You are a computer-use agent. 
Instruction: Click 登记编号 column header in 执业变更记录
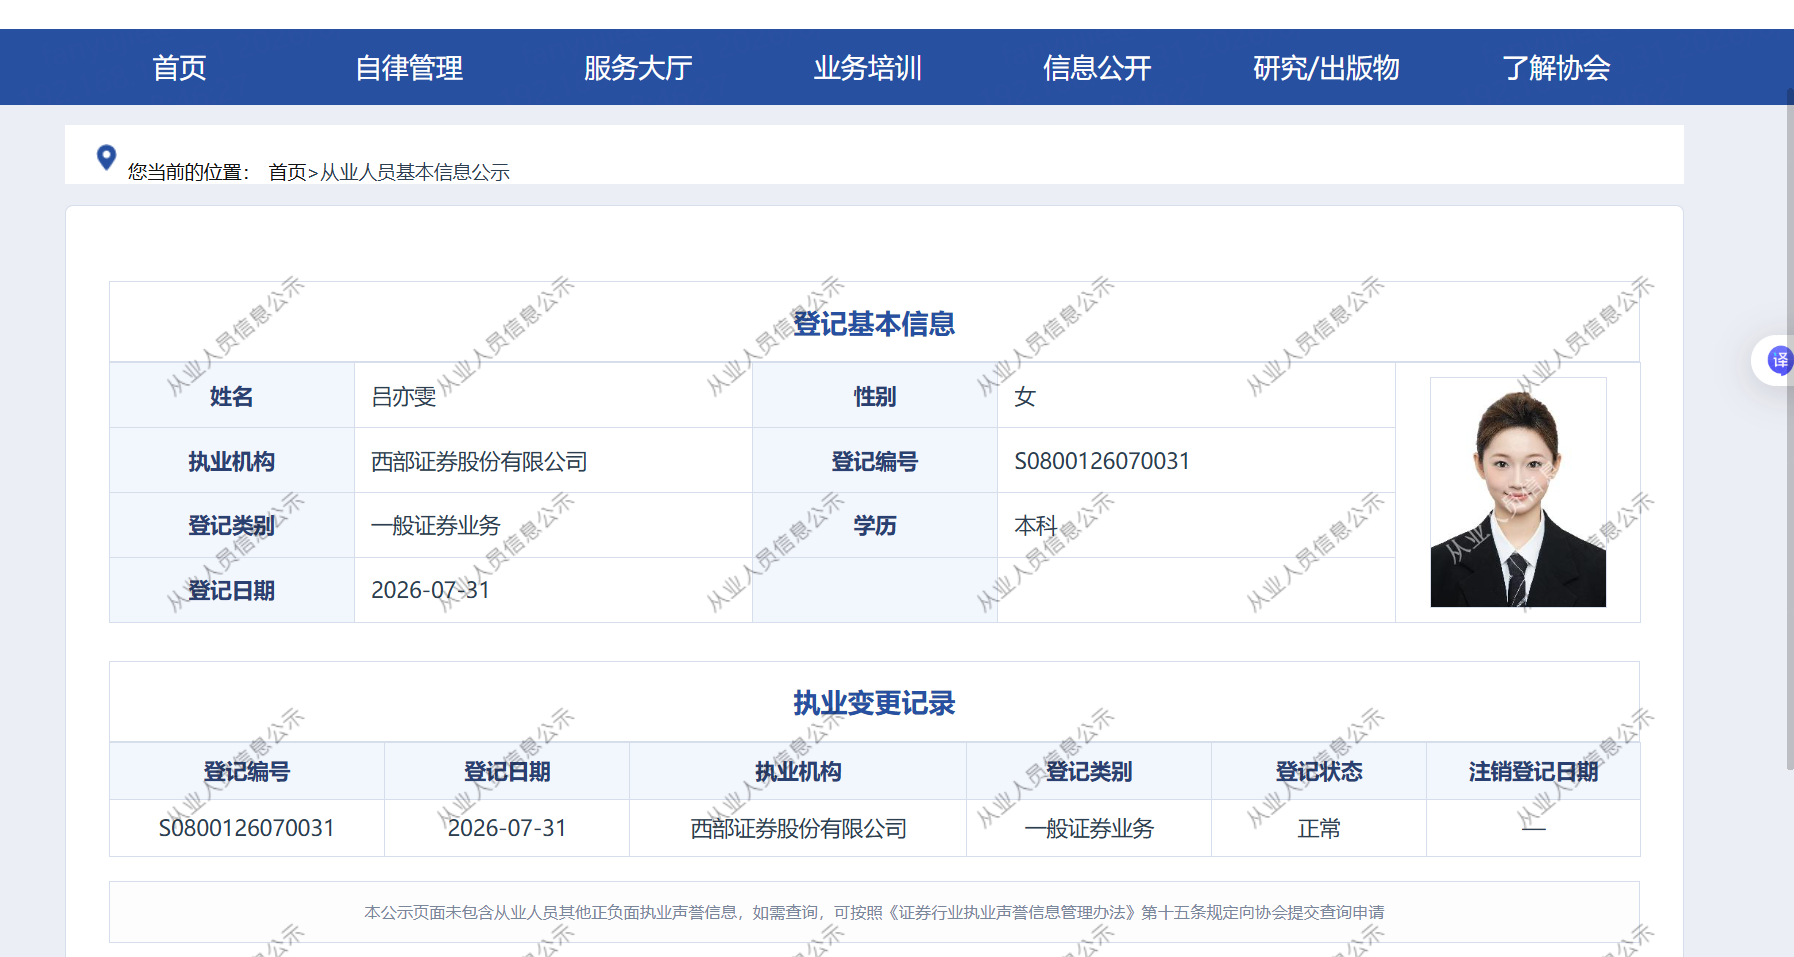coord(247,772)
